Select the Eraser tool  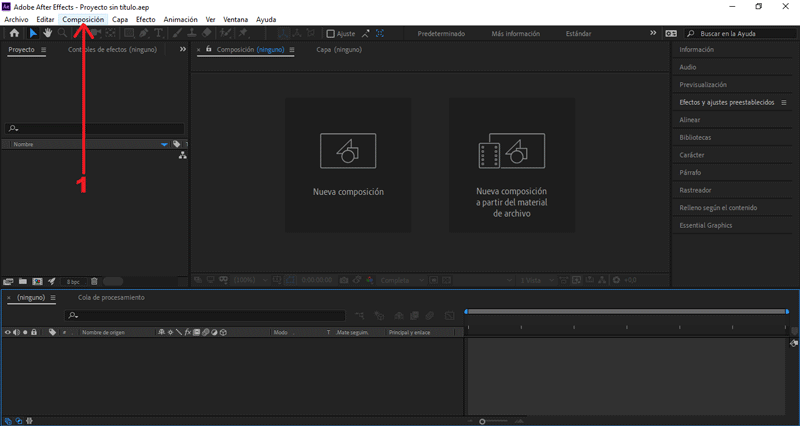point(206,33)
